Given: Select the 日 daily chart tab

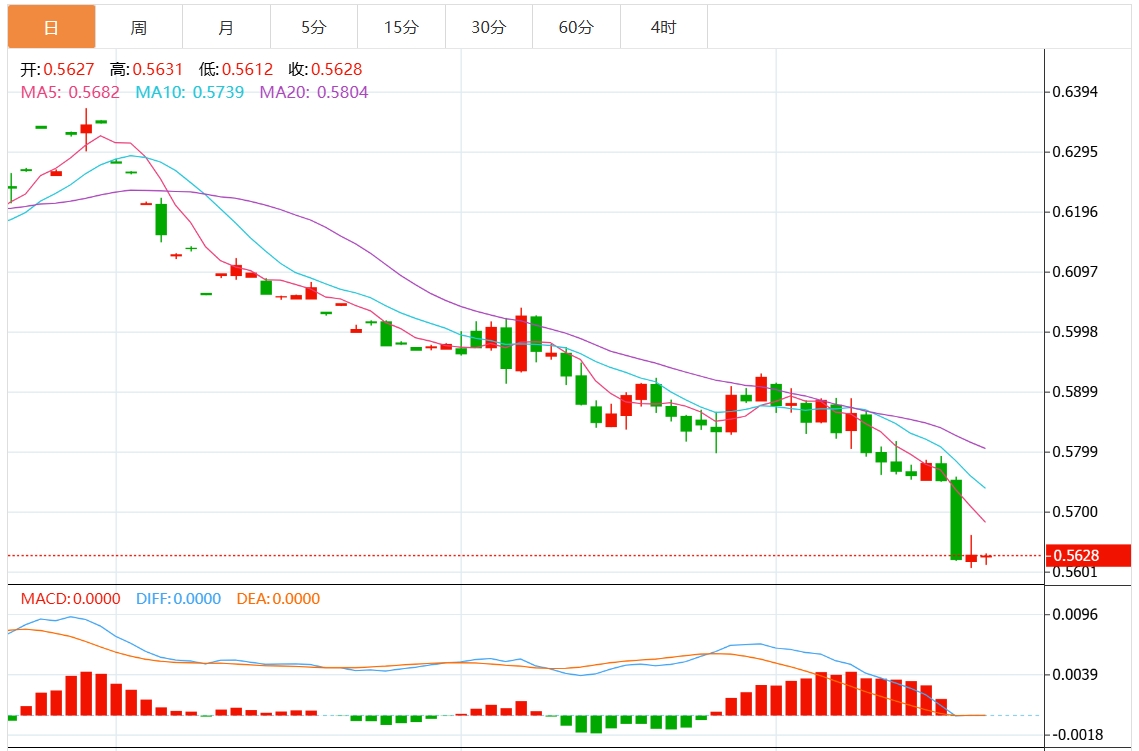Looking at the screenshot, I should (52, 27).
